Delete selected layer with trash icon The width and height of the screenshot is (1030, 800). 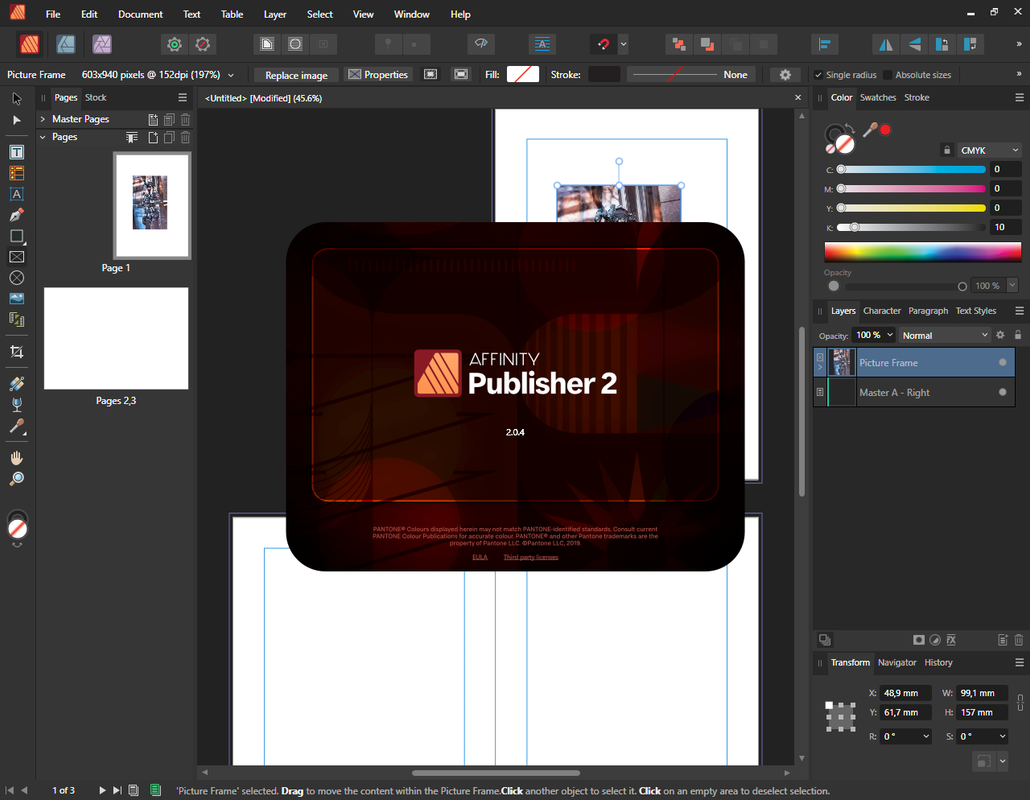click(x=1018, y=640)
